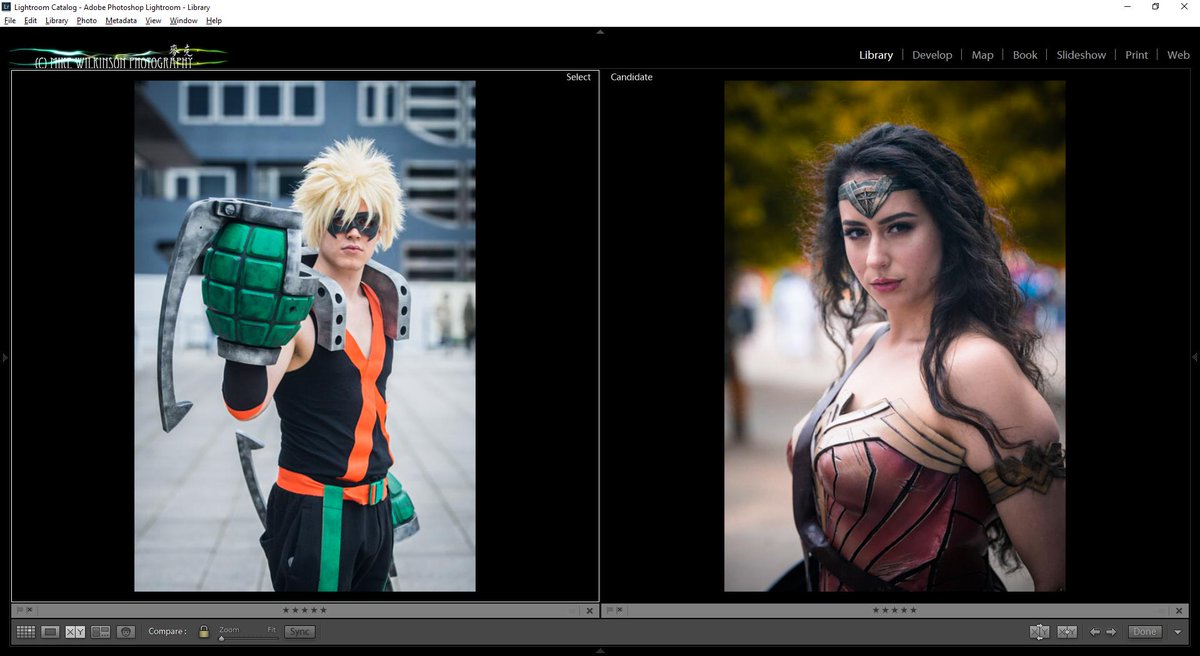Click the Select photo of blond cosplayer
Viewport: 1200px width, 656px height.
[x=305, y=336]
